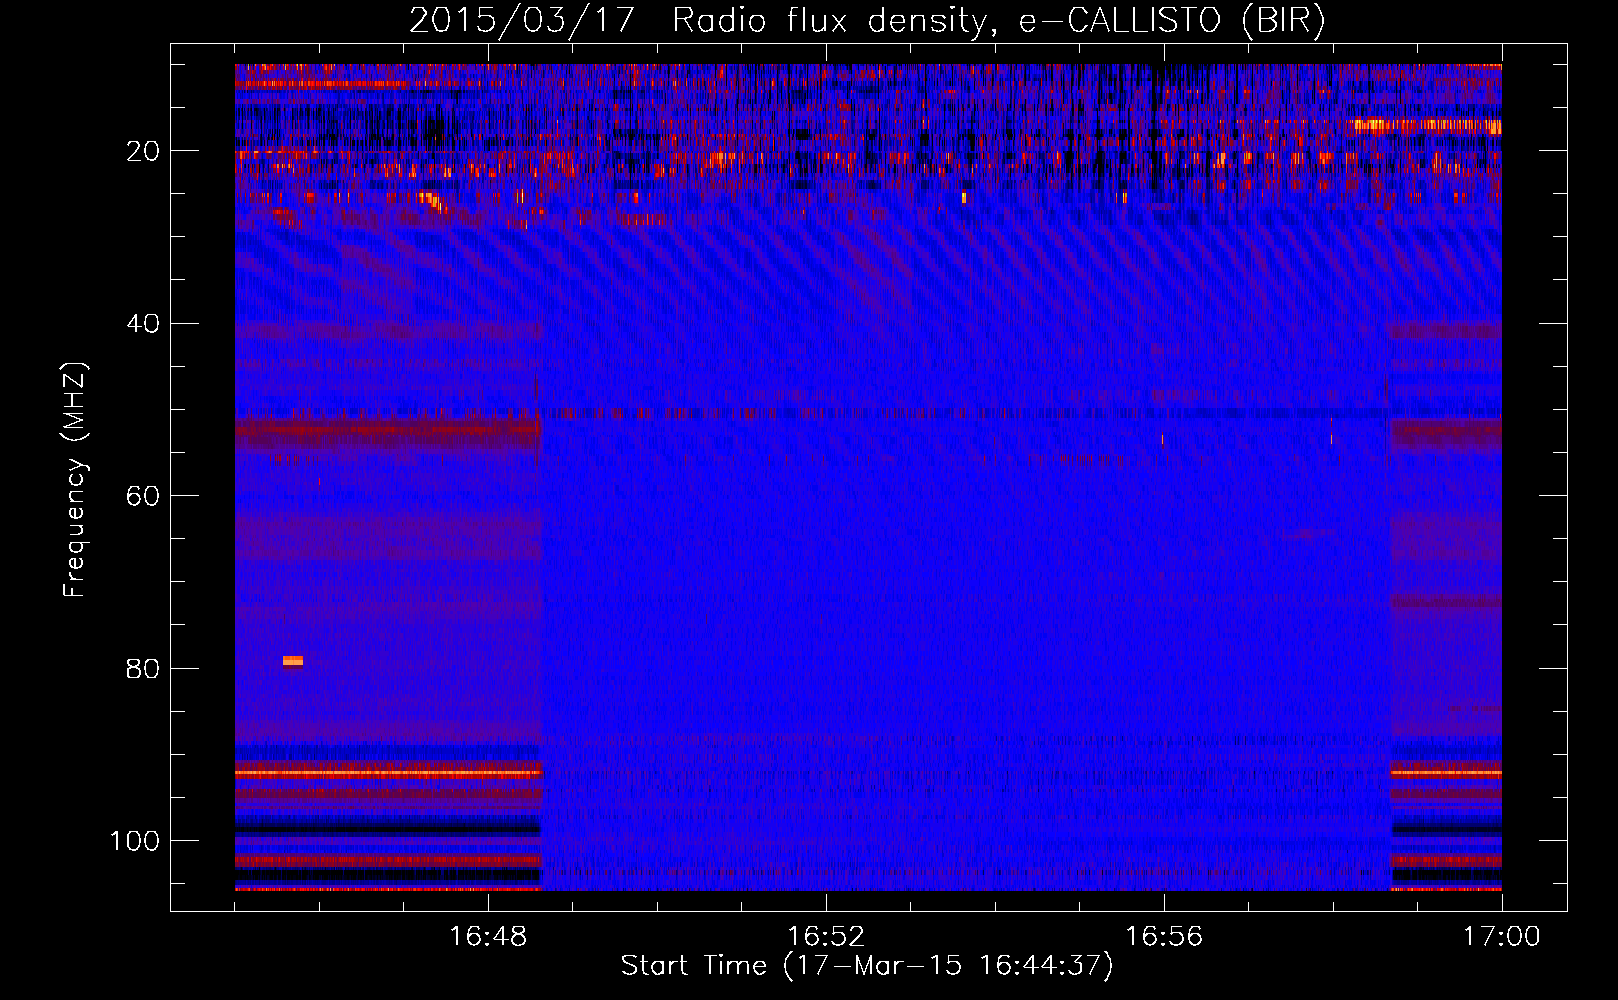
Task: Click the 16:48 time tick label
Action: coord(488,937)
